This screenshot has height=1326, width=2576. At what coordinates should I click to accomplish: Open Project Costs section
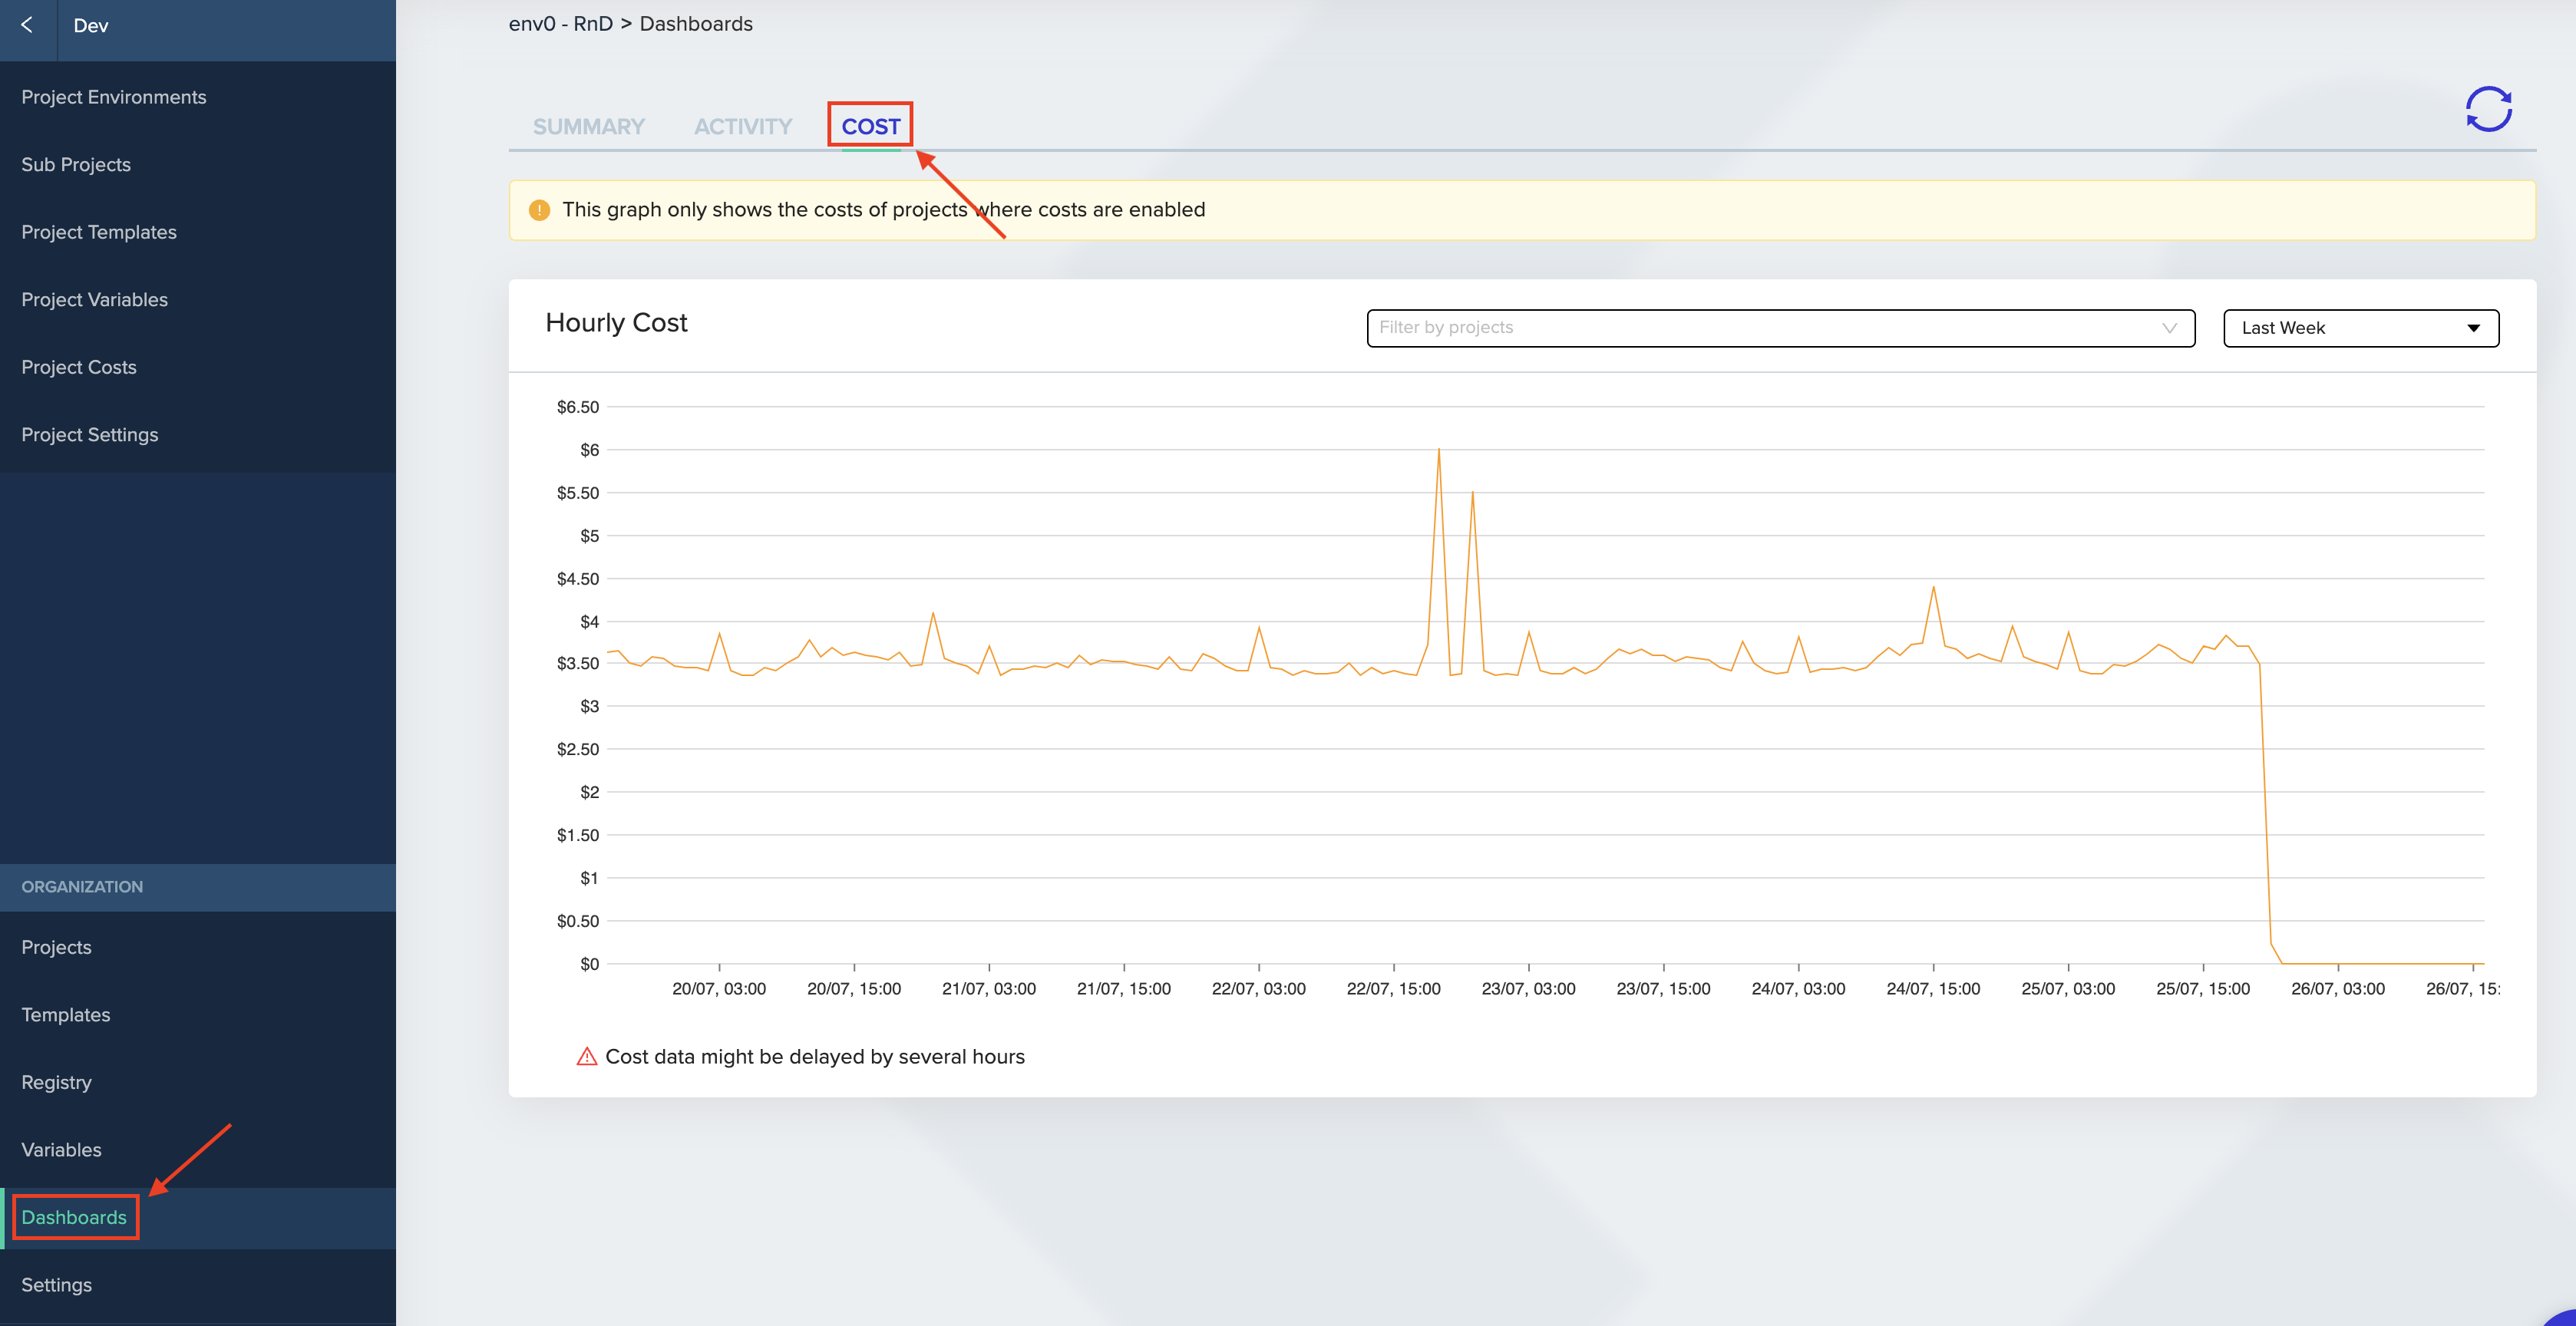pyautogui.click(x=79, y=367)
